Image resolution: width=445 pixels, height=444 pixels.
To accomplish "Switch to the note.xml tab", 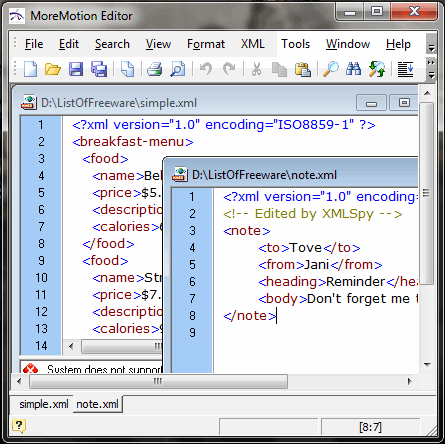I will click(x=97, y=404).
